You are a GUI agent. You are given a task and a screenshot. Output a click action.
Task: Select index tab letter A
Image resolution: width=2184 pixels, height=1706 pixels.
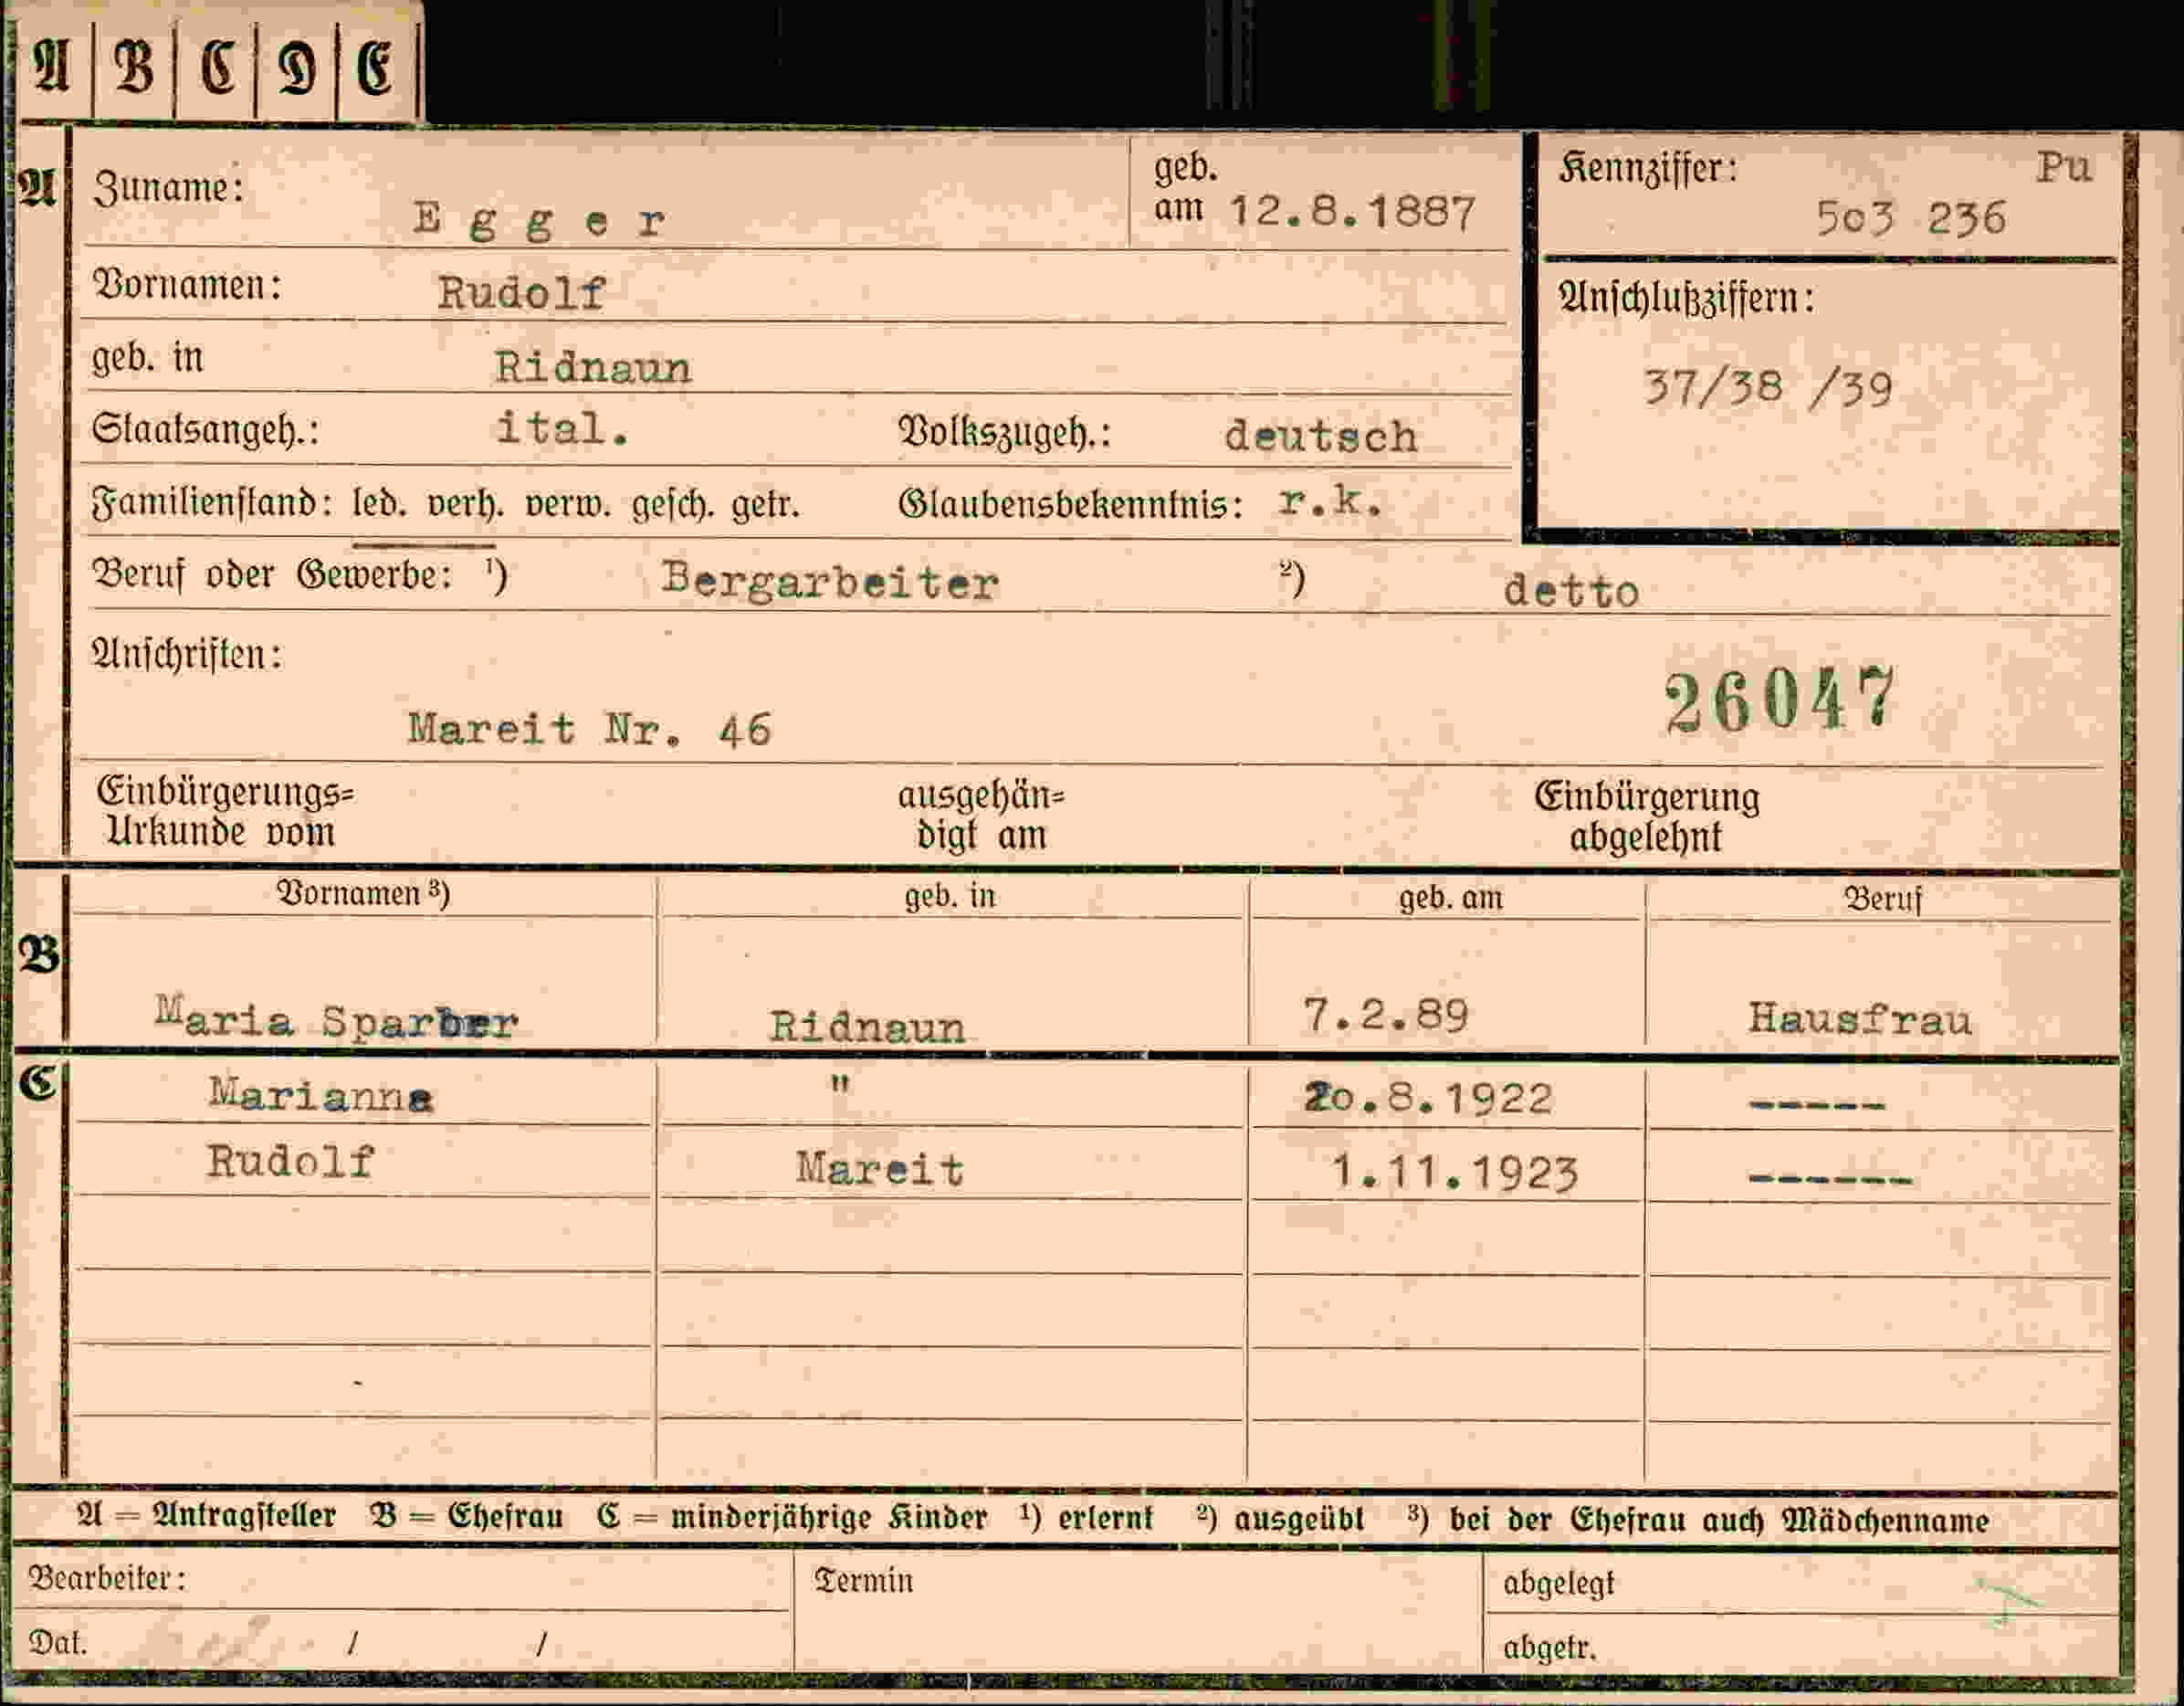point(52,68)
